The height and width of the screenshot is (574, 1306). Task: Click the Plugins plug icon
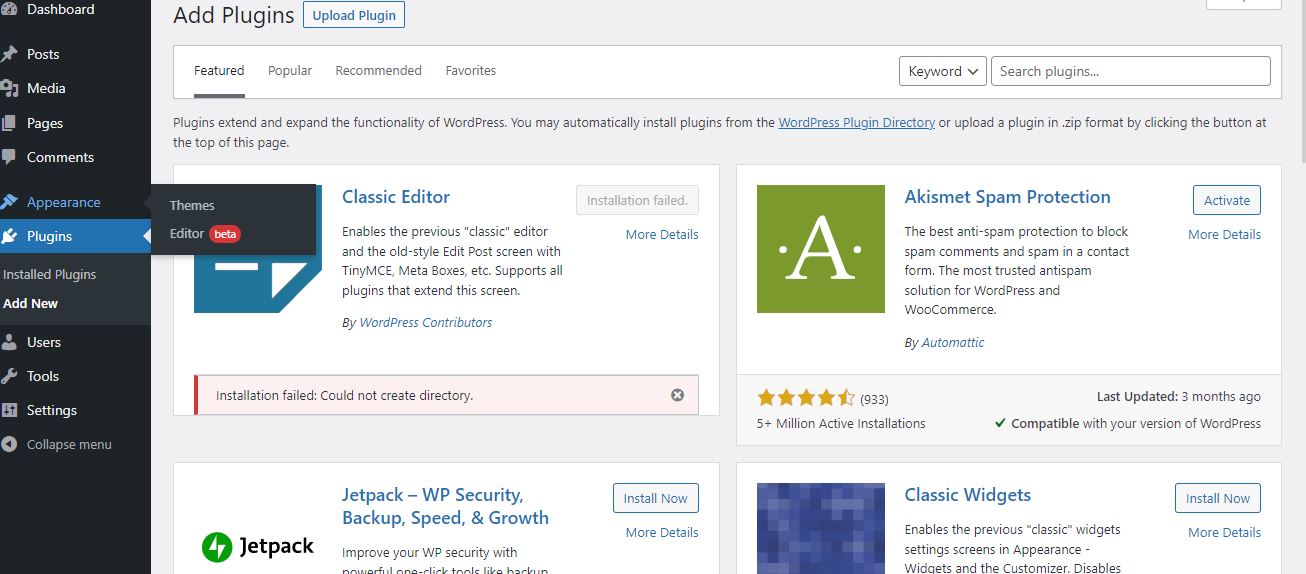[x=9, y=236]
